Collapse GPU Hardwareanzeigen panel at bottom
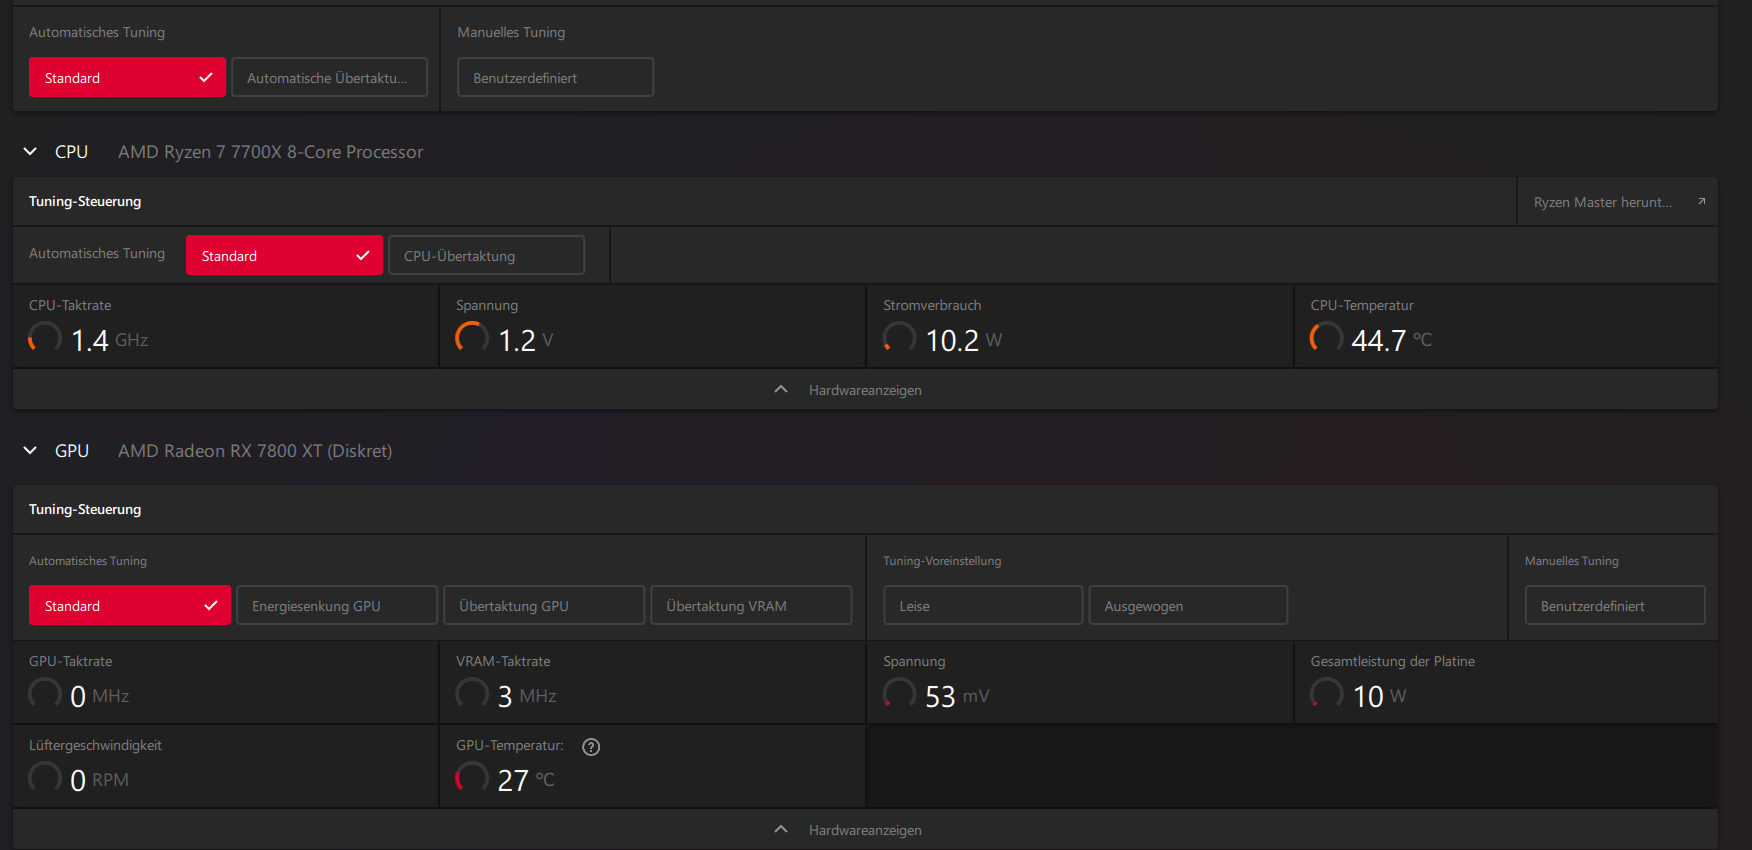The image size is (1752, 850). click(865, 830)
